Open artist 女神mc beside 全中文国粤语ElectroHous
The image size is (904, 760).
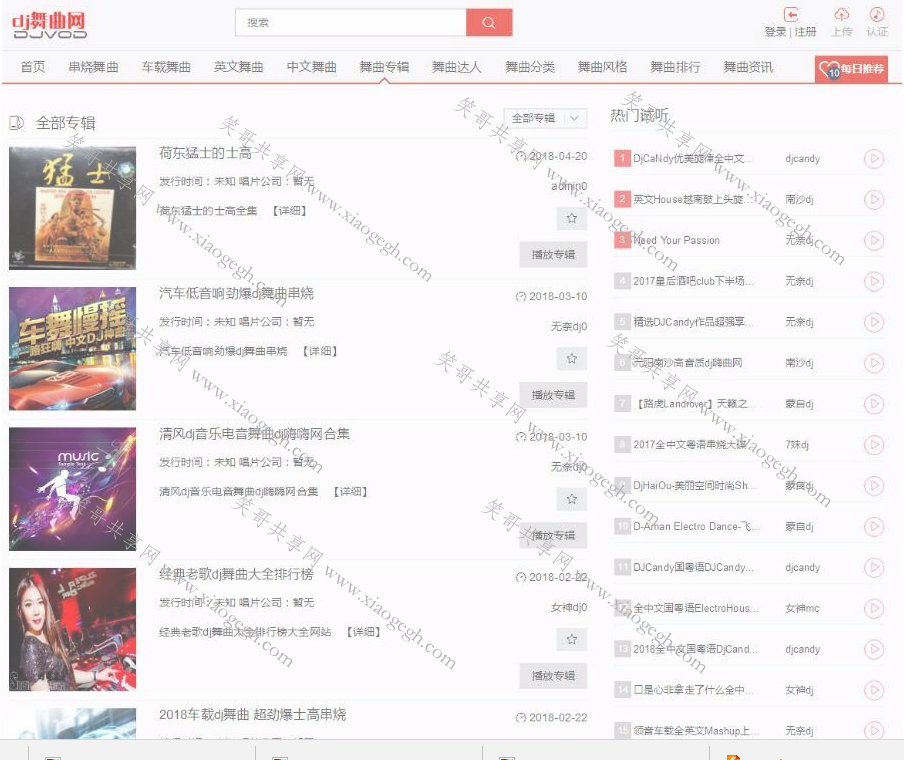[802, 608]
